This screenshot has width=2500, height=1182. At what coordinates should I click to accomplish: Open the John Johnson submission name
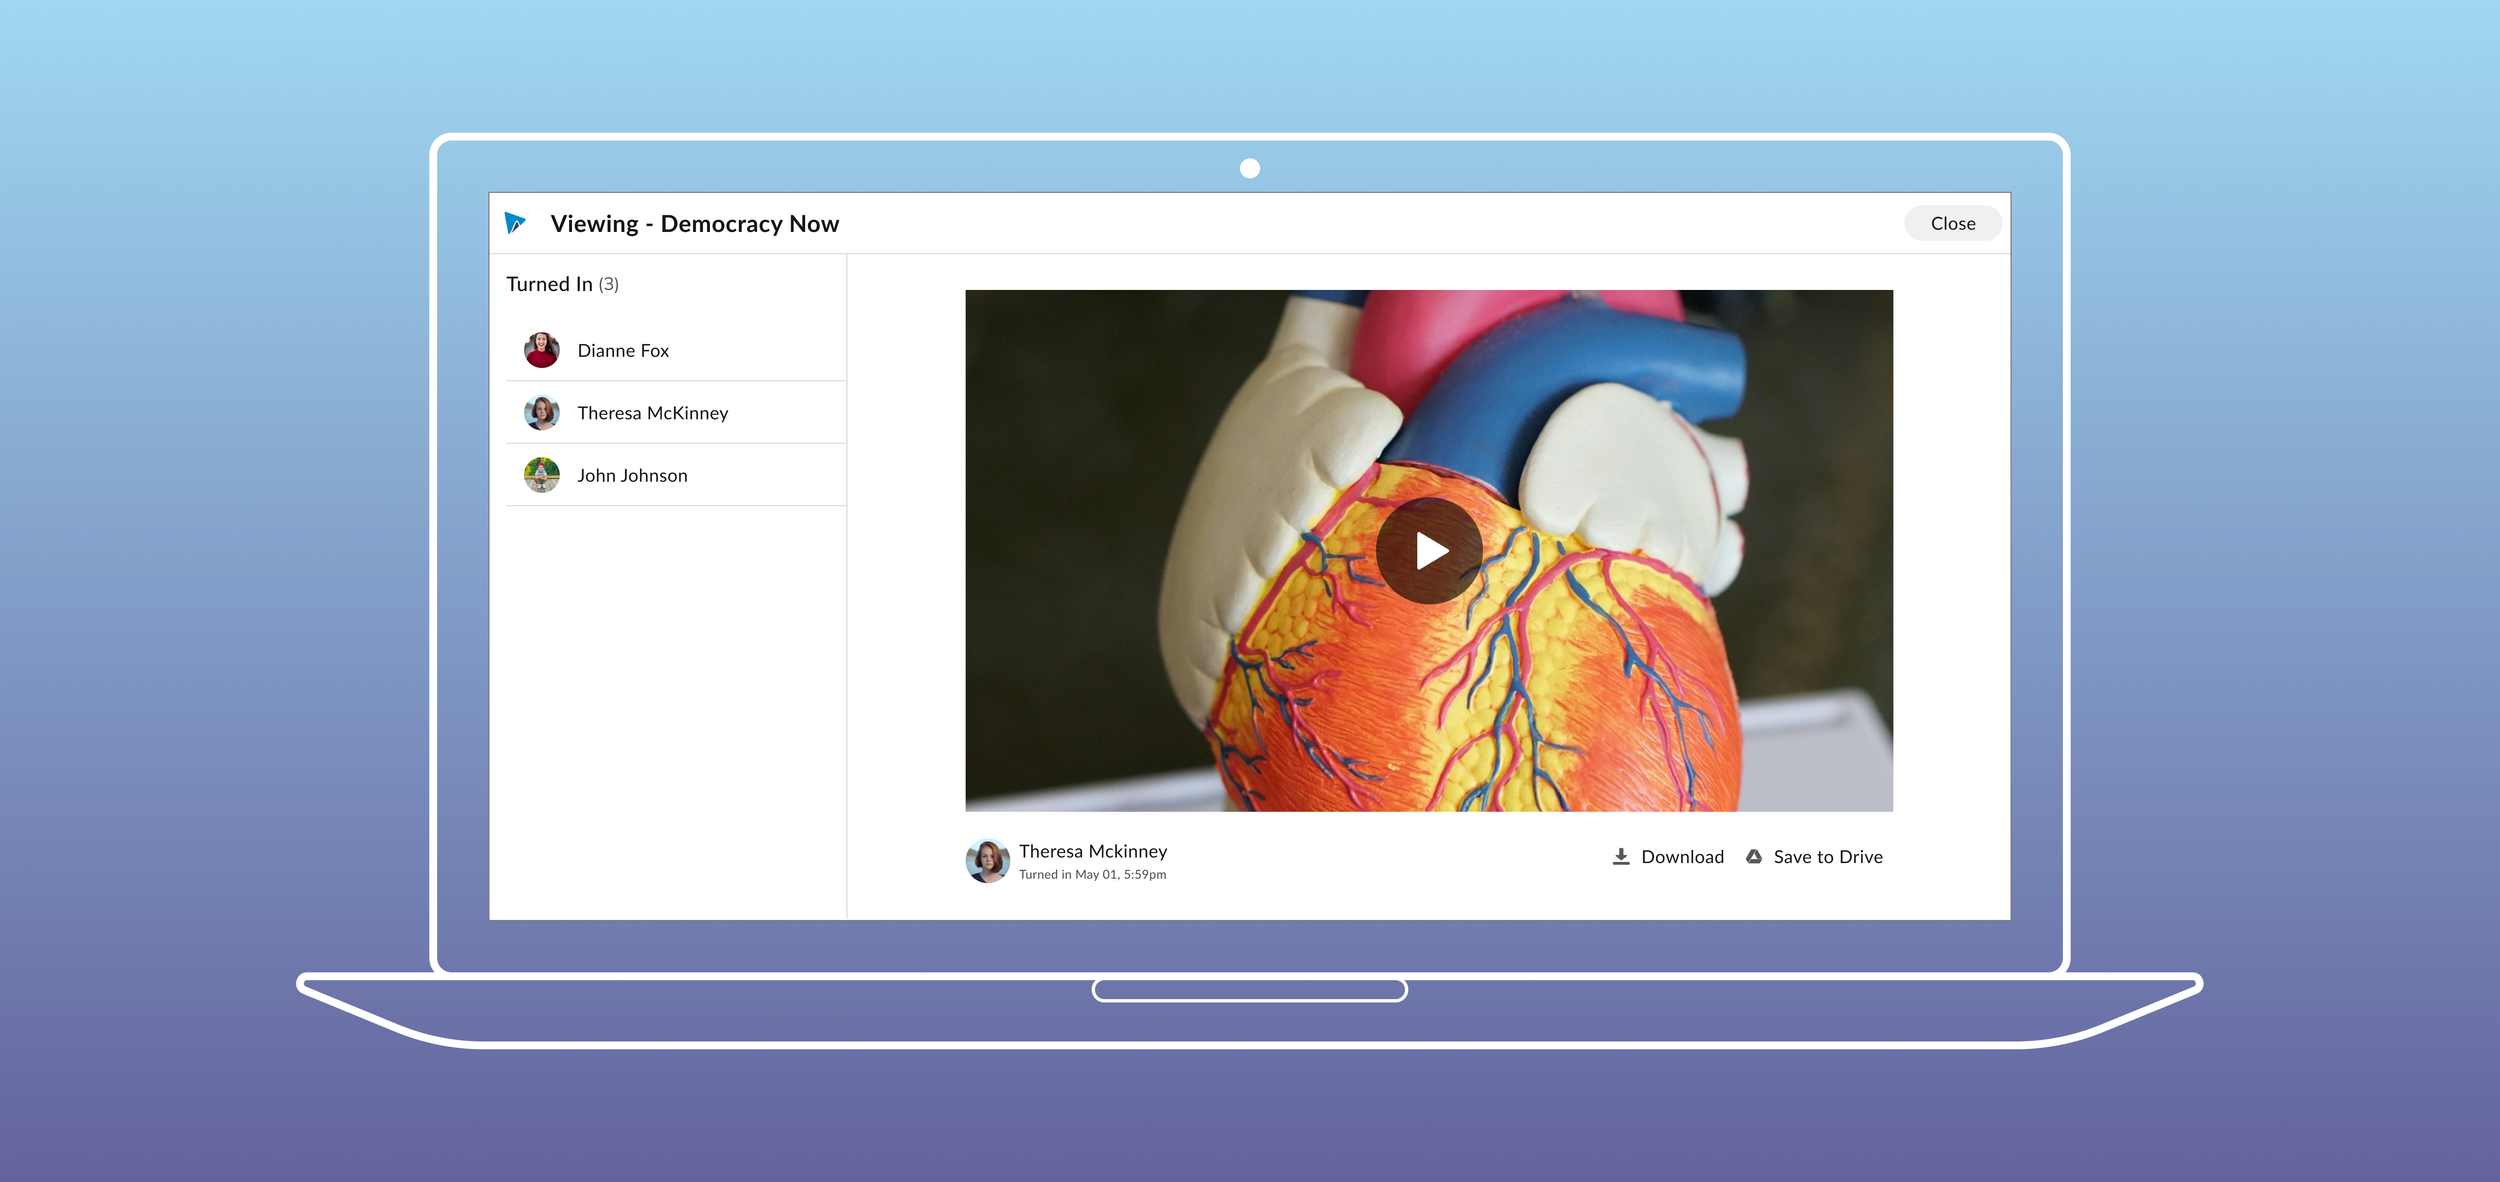(632, 476)
